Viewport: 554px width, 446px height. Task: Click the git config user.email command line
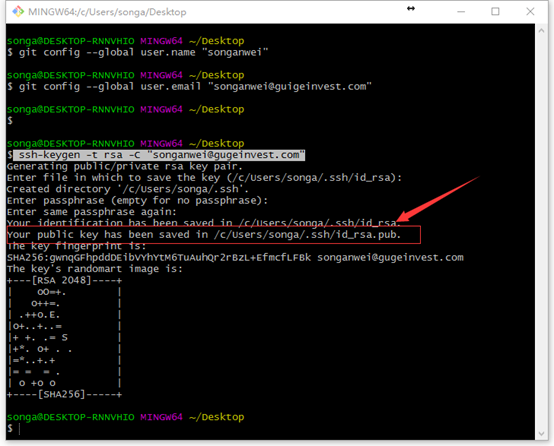(x=189, y=86)
